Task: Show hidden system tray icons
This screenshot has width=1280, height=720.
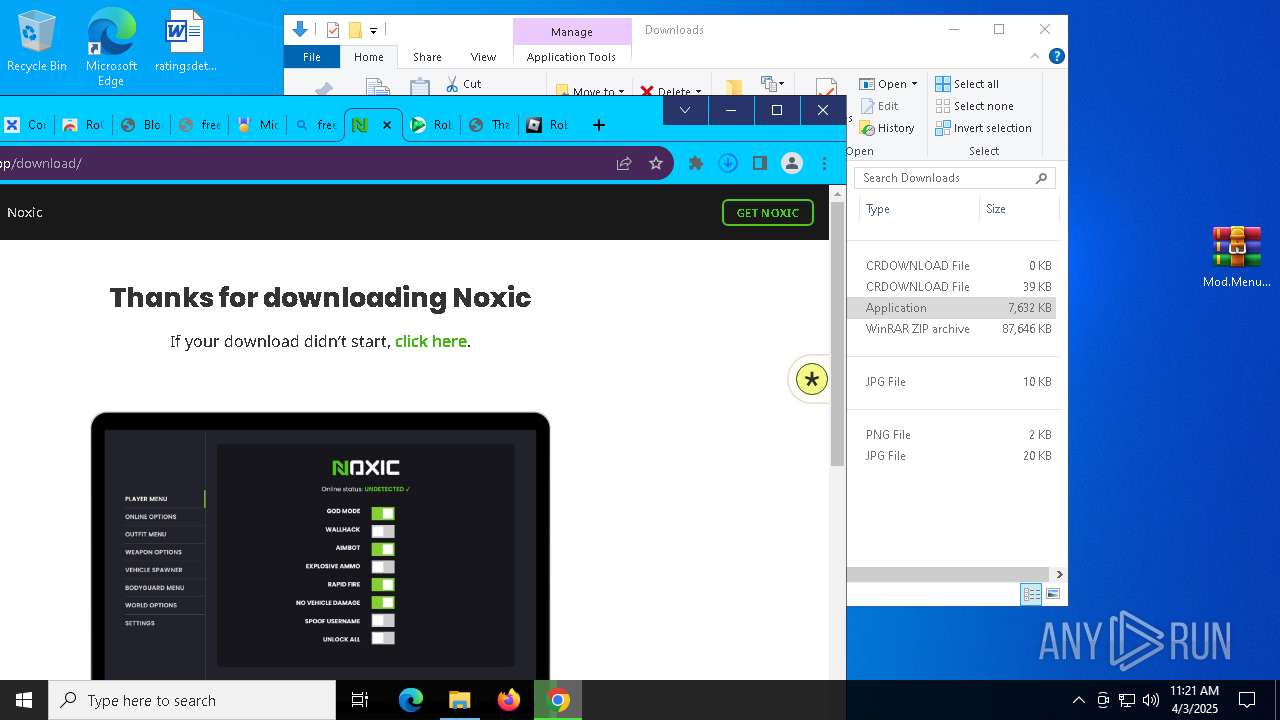Action: point(1078,700)
